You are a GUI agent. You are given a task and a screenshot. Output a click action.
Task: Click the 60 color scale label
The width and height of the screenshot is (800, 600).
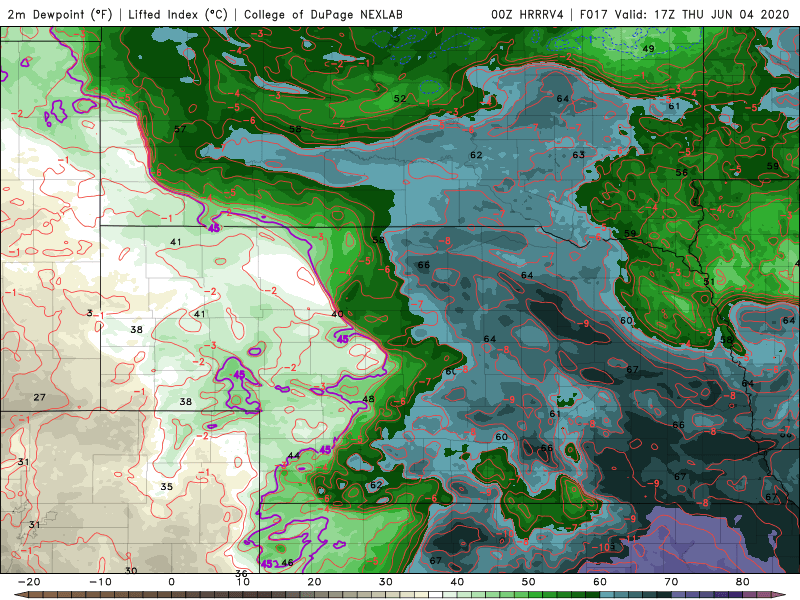click(x=600, y=582)
